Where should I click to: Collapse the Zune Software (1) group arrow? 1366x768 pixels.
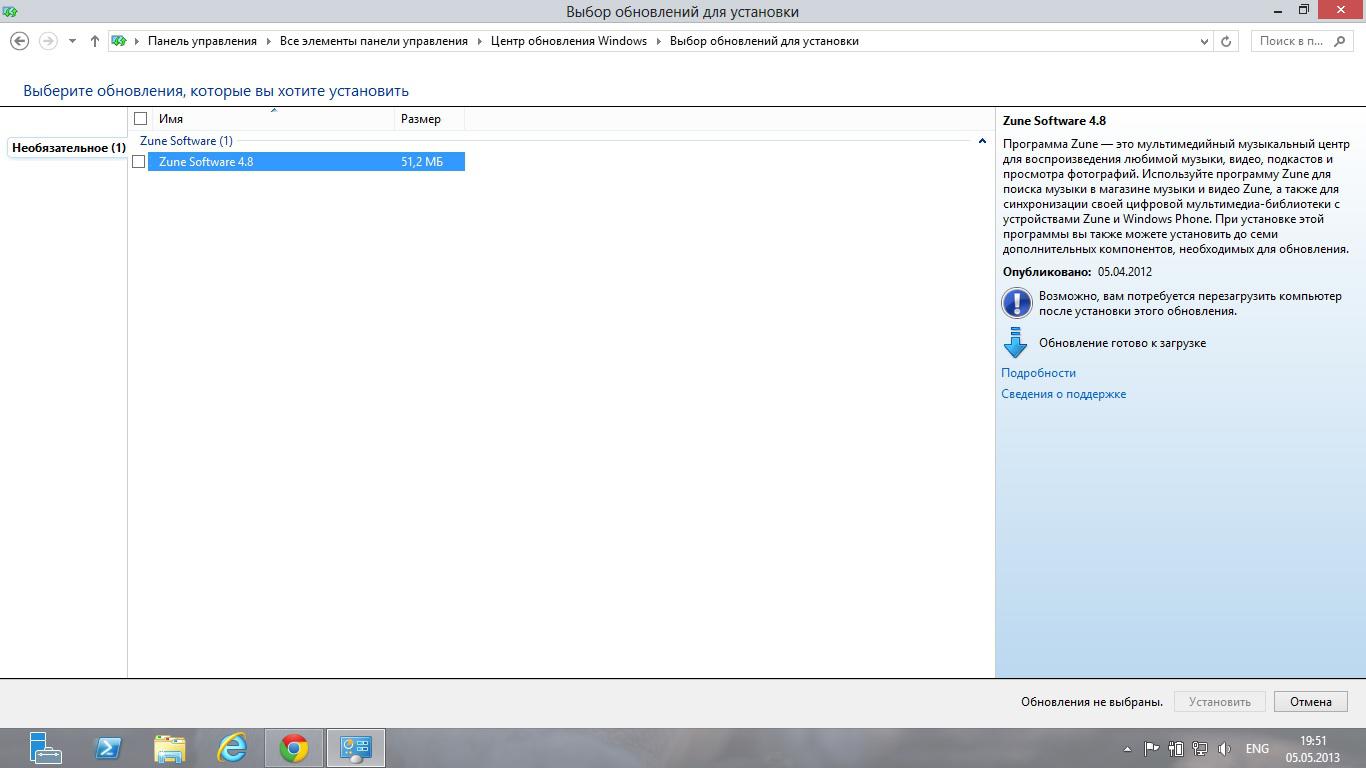click(x=982, y=141)
